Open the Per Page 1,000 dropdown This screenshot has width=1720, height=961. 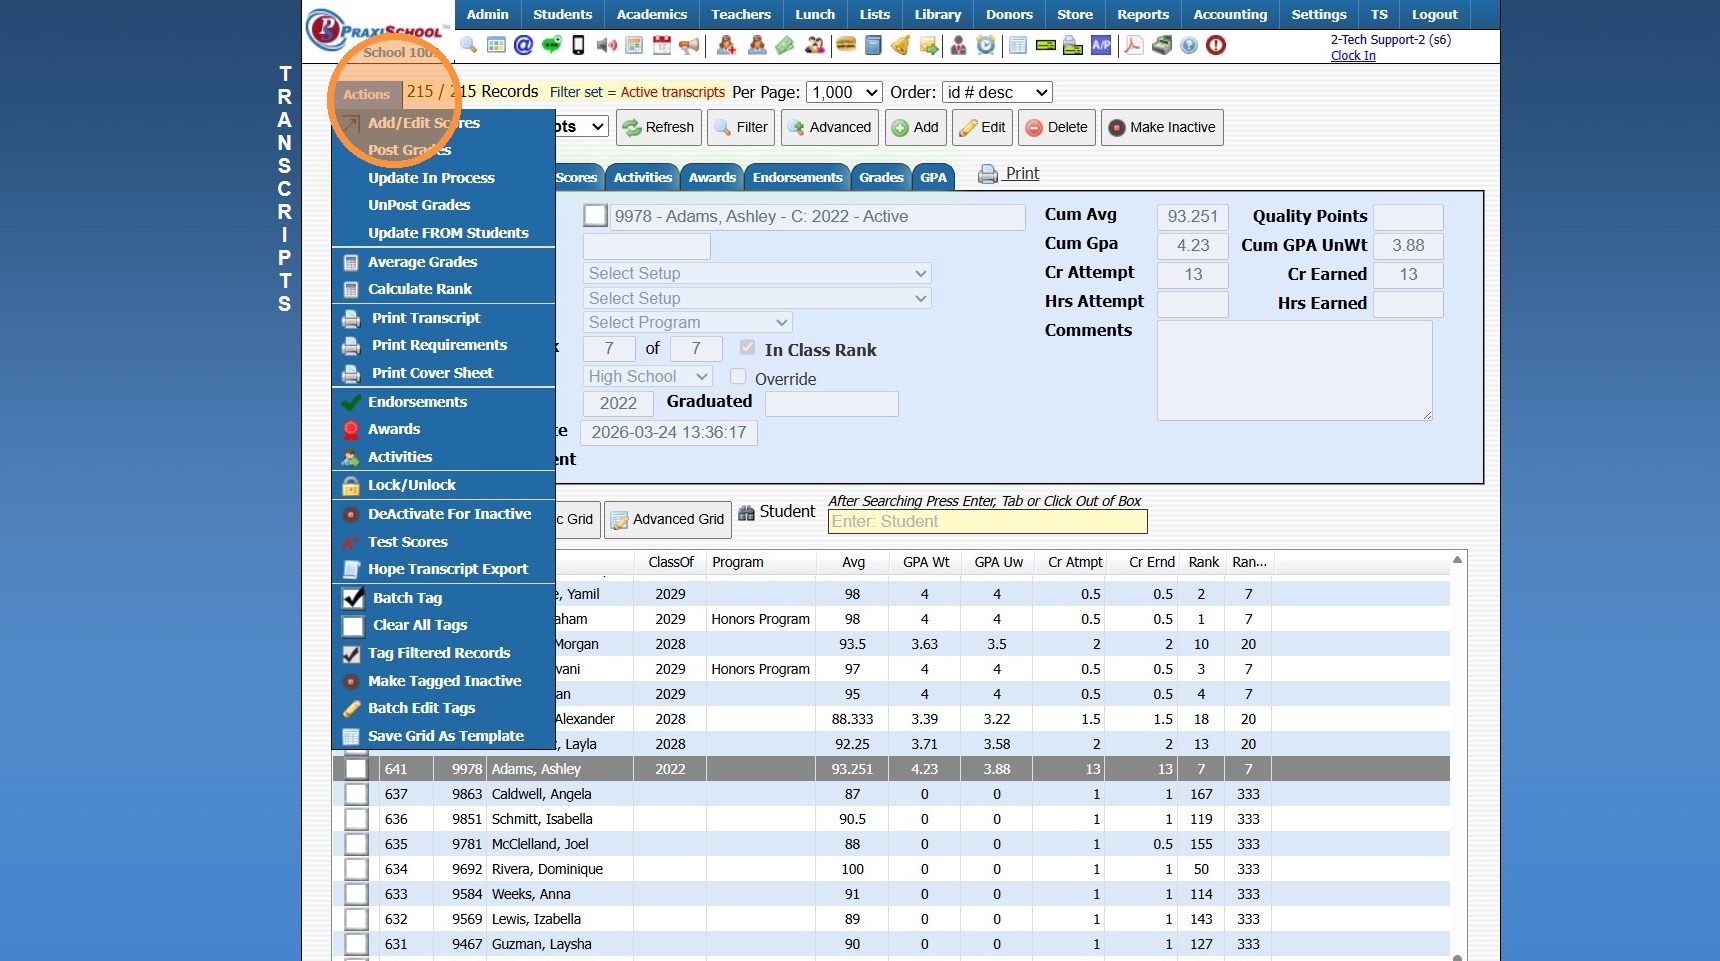(x=844, y=92)
